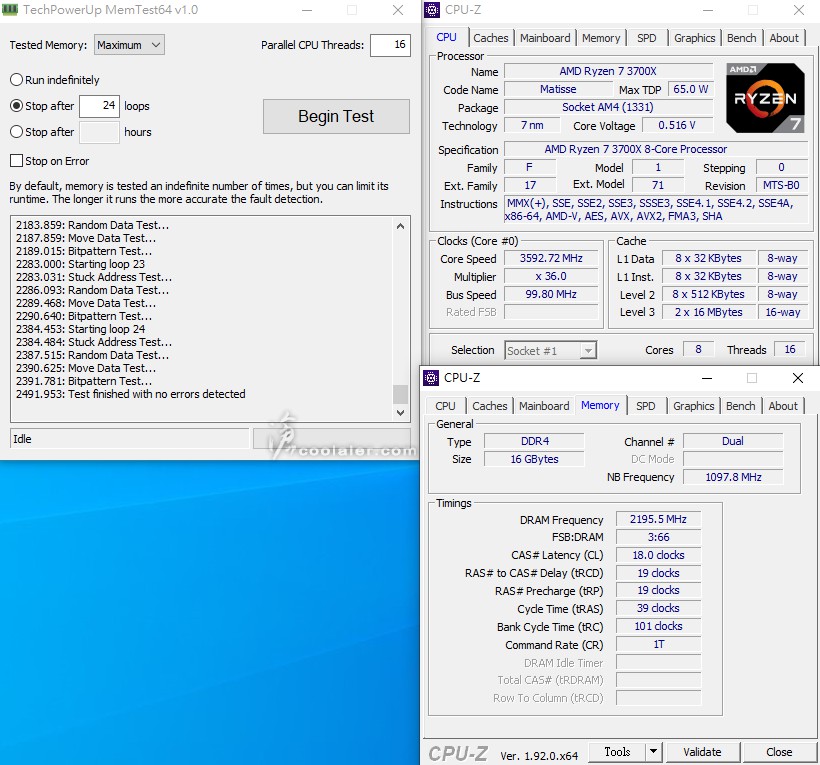The image size is (820, 765).
Task: Open Memory tab in top CPU-Z window
Action: pyautogui.click(x=601, y=38)
